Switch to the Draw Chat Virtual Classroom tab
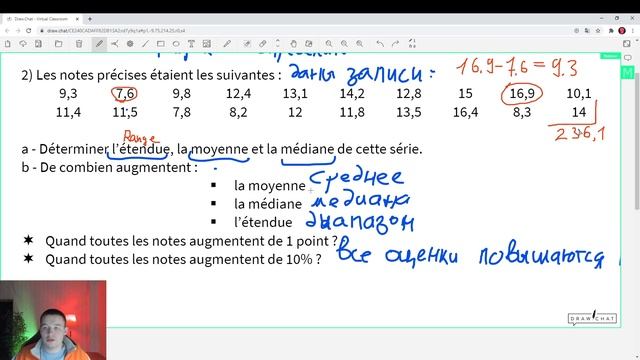Image resolution: width=640 pixels, height=360 pixels. (x=40, y=19)
